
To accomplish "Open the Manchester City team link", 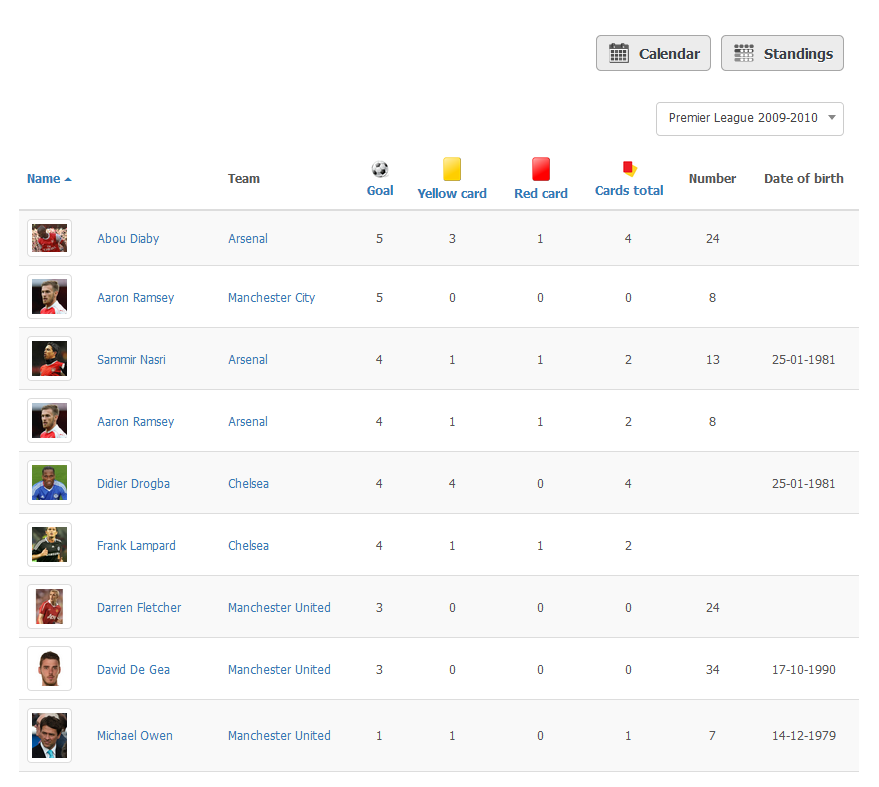I will [271, 298].
